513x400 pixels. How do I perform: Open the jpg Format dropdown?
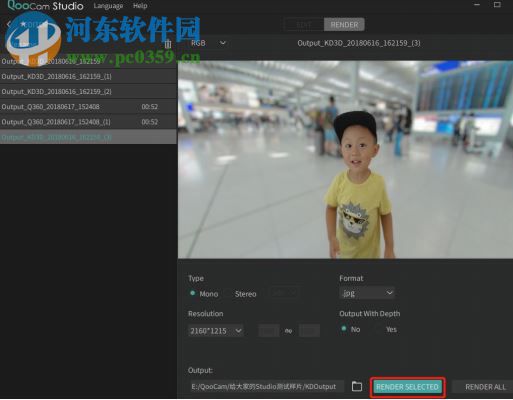[x=367, y=293]
